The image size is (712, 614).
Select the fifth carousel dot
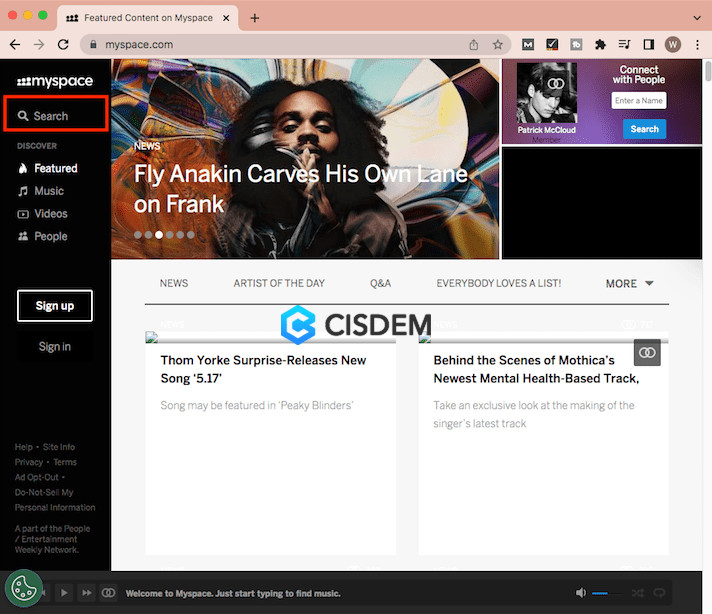point(180,235)
